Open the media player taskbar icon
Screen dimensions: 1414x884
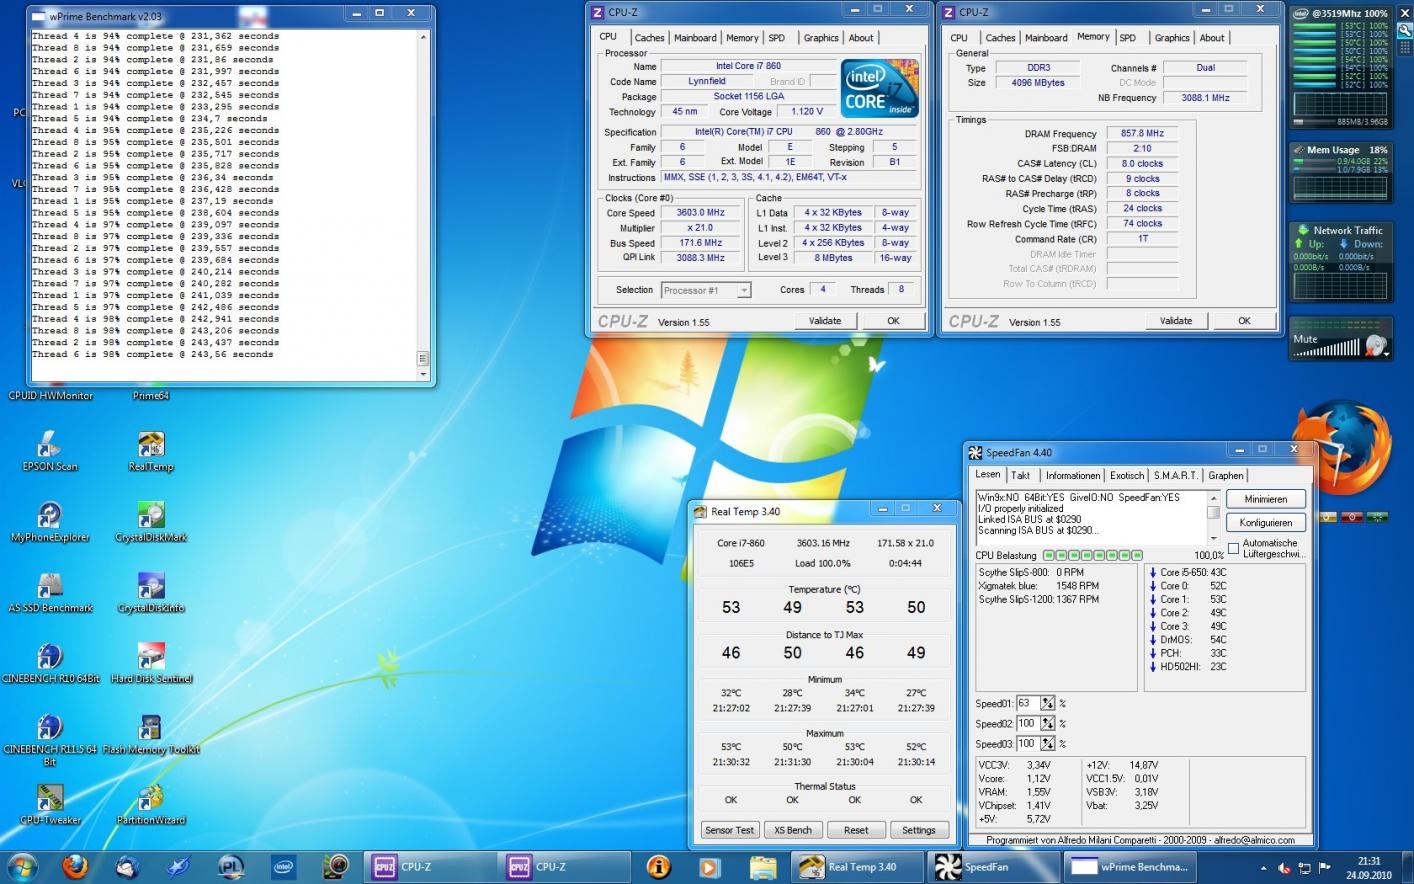[710, 866]
